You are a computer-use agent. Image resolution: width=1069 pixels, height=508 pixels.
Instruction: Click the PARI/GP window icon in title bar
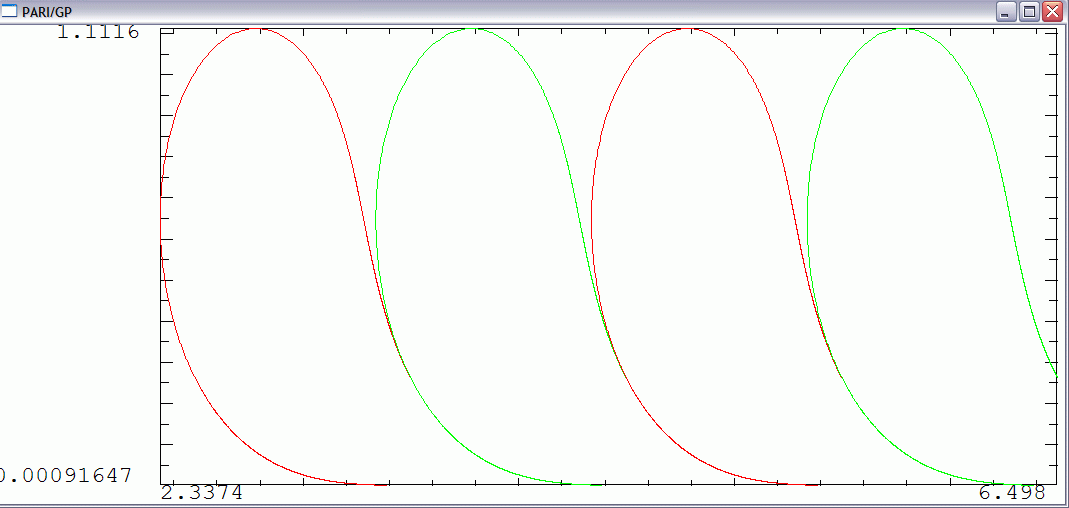(10, 11)
